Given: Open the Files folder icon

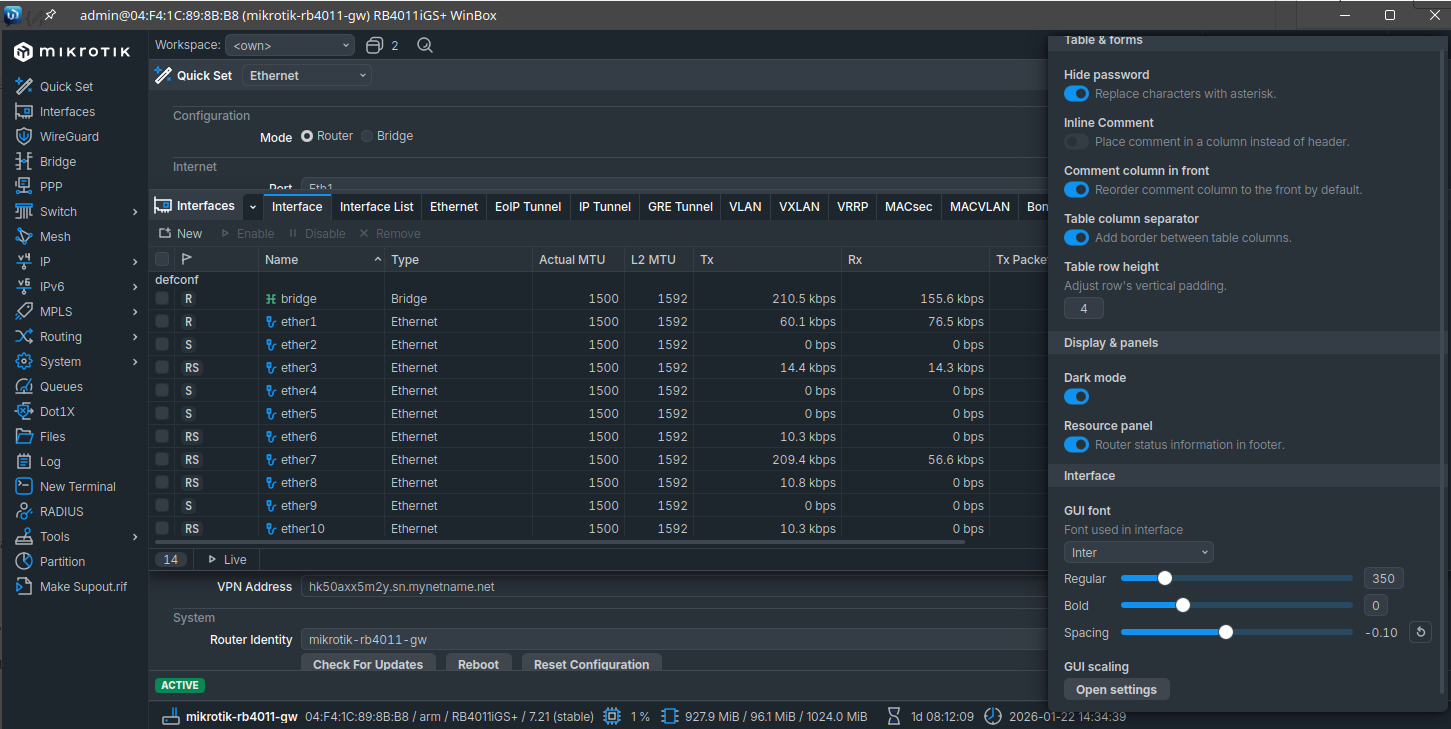Looking at the screenshot, I should tap(24, 436).
